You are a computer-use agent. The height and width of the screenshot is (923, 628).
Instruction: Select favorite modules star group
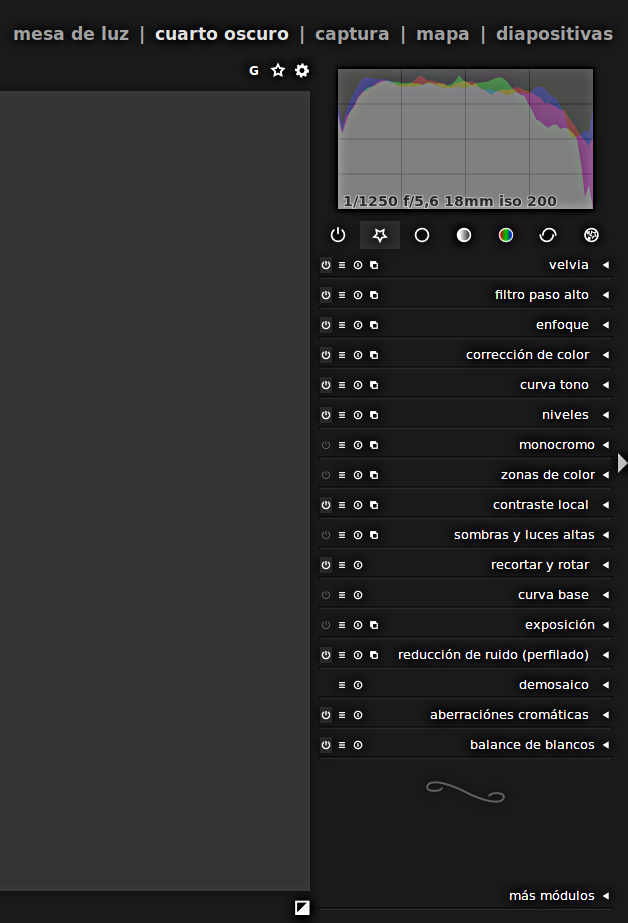click(x=380, y=235)
